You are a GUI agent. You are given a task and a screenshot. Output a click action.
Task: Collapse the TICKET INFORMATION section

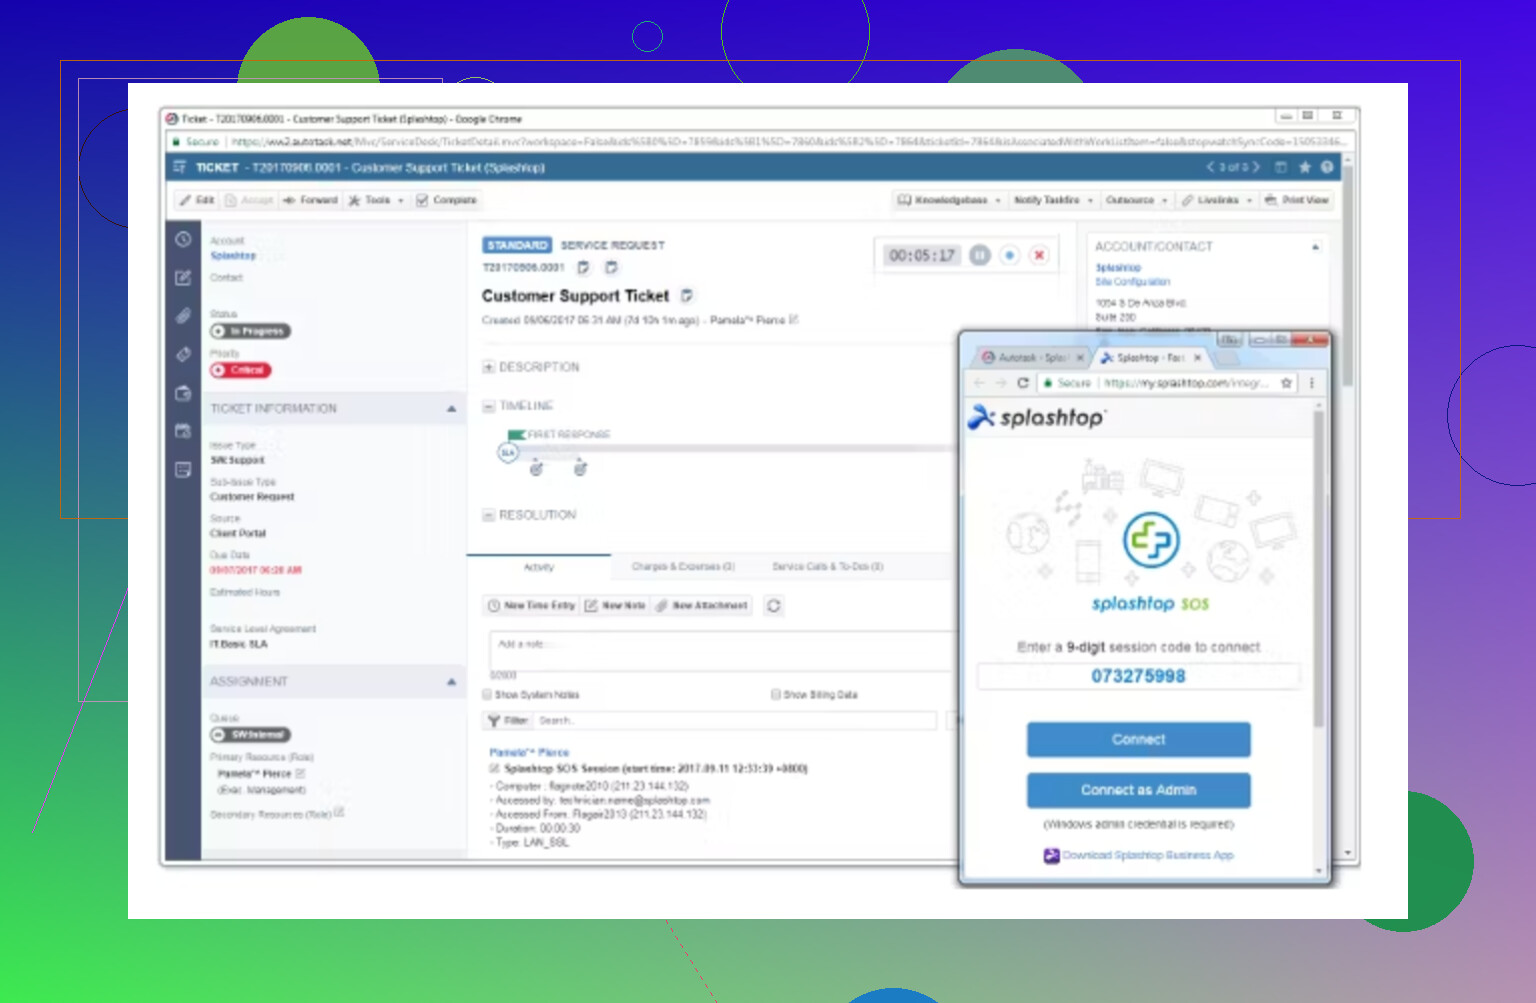point(451,409)
